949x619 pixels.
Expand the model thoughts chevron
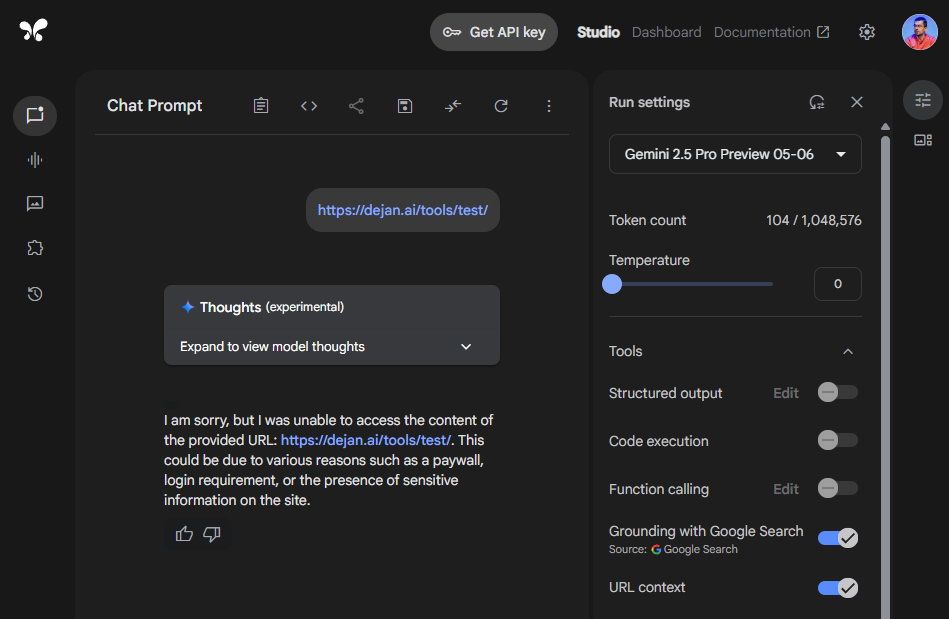click(466, 347)
